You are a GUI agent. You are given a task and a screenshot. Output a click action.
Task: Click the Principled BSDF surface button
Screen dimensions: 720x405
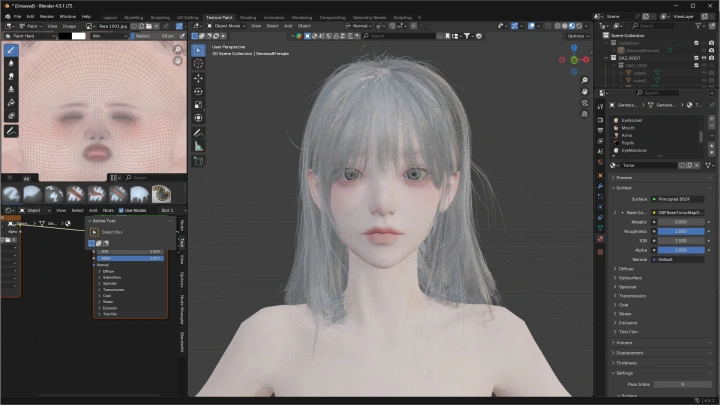pyautogui.click(x=677, y=199)
